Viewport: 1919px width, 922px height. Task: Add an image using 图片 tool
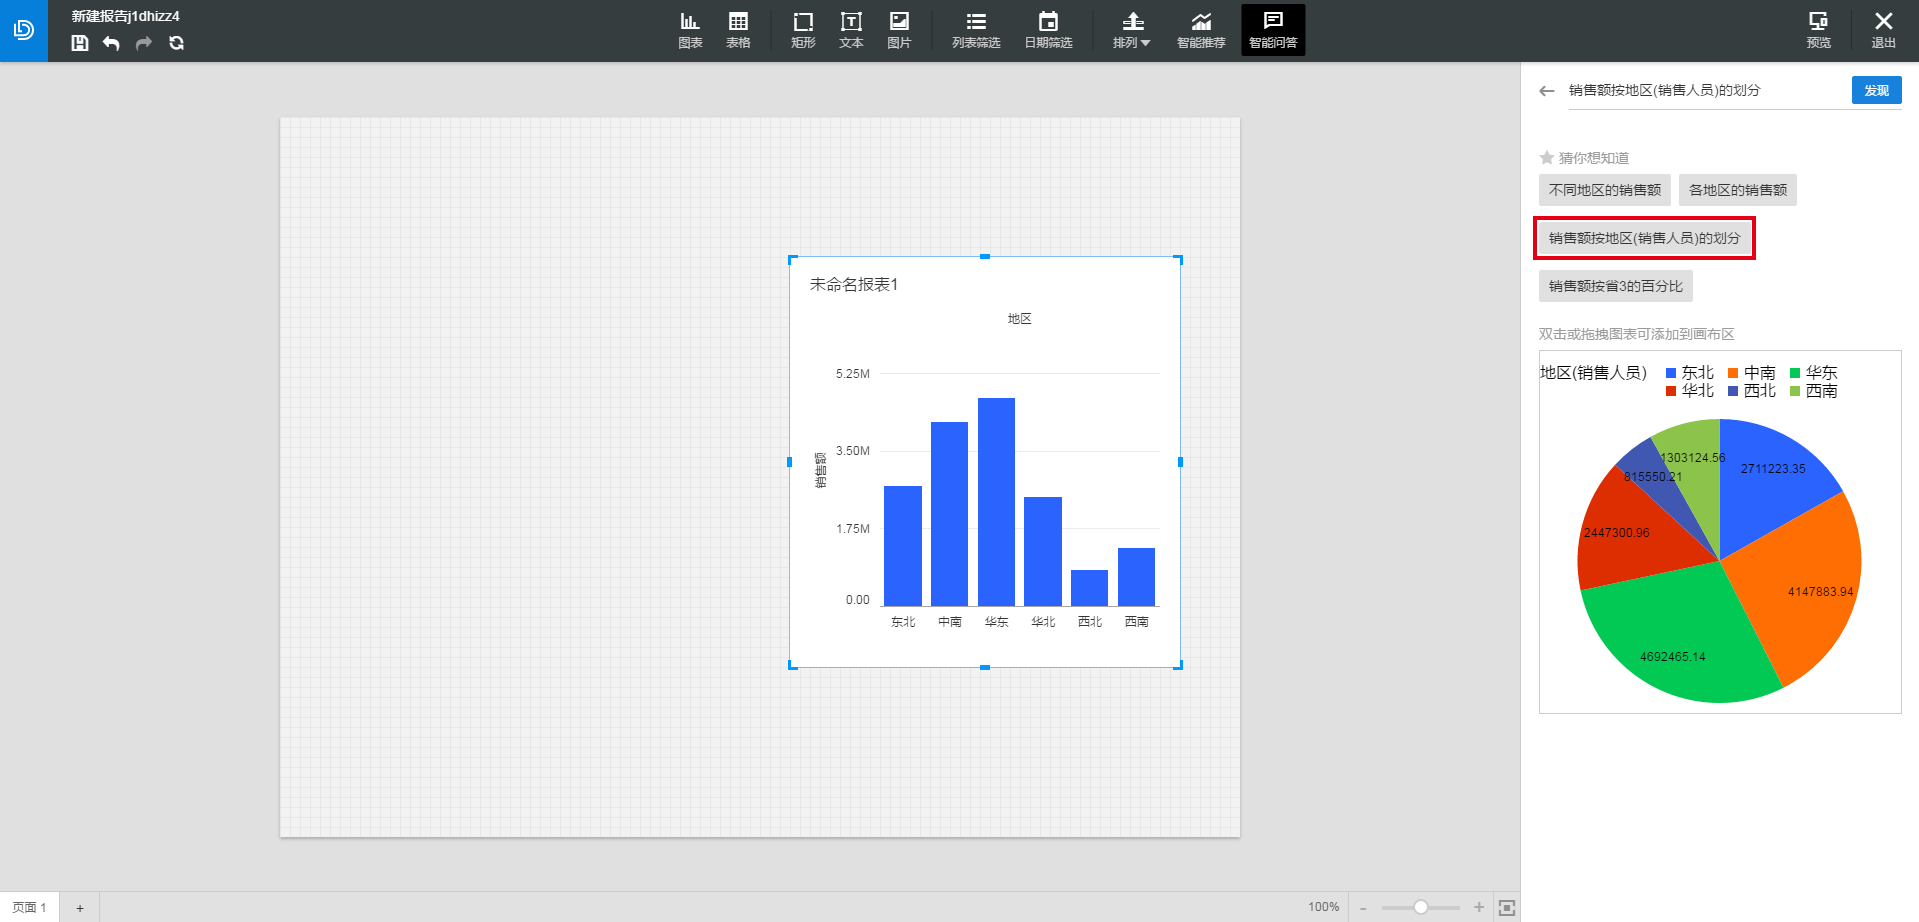coord(899,30)
